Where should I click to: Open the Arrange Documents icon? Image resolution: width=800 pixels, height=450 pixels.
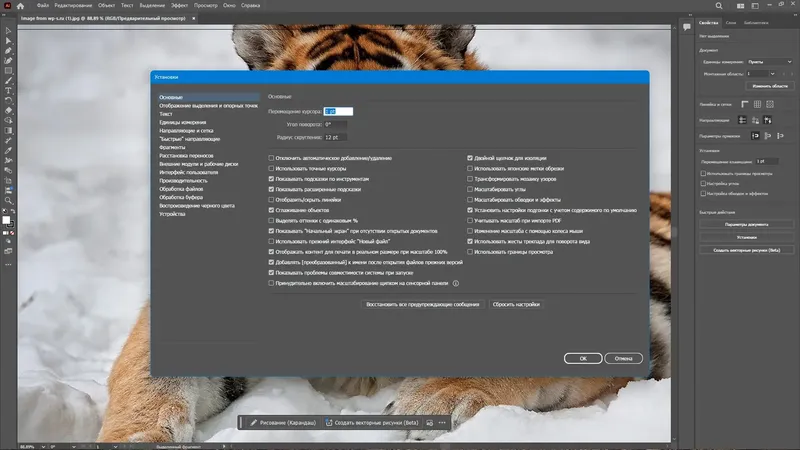(740, 6)
